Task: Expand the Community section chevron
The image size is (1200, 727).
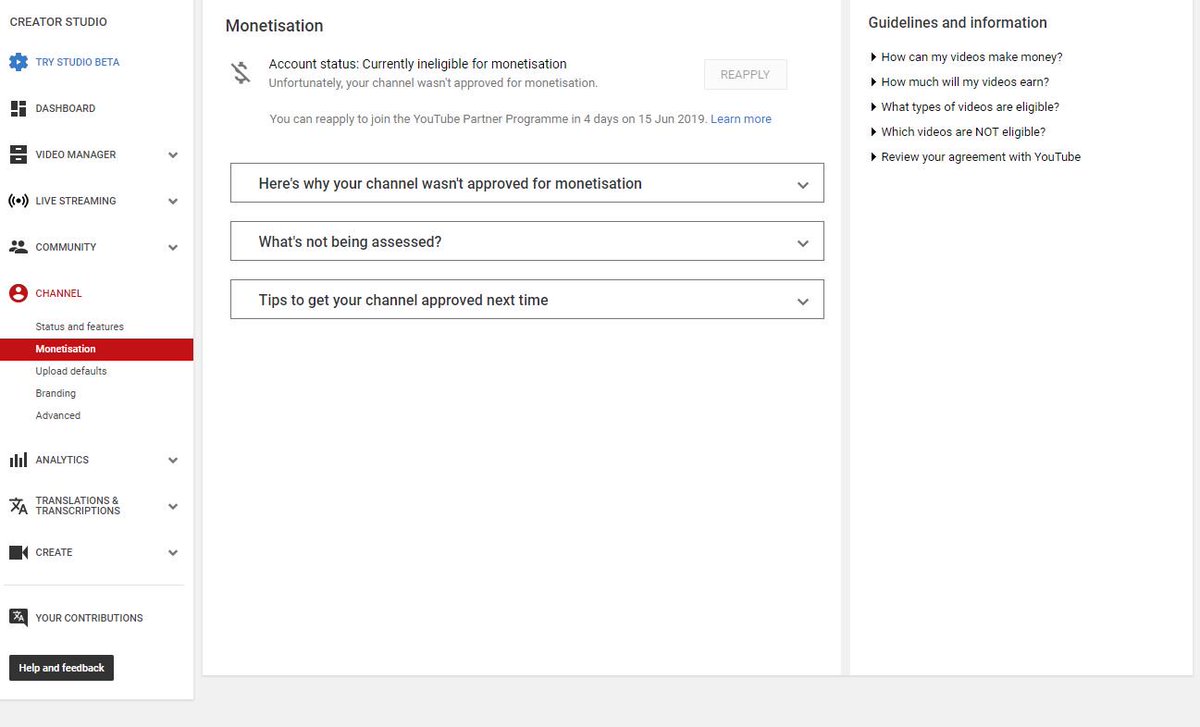Action: [x=173, y=247]
